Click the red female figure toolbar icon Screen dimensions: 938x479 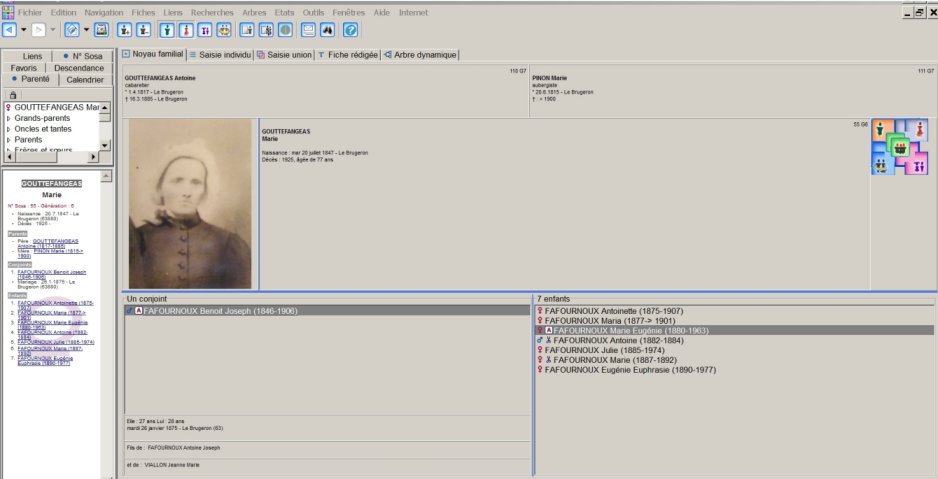(185, 30)
